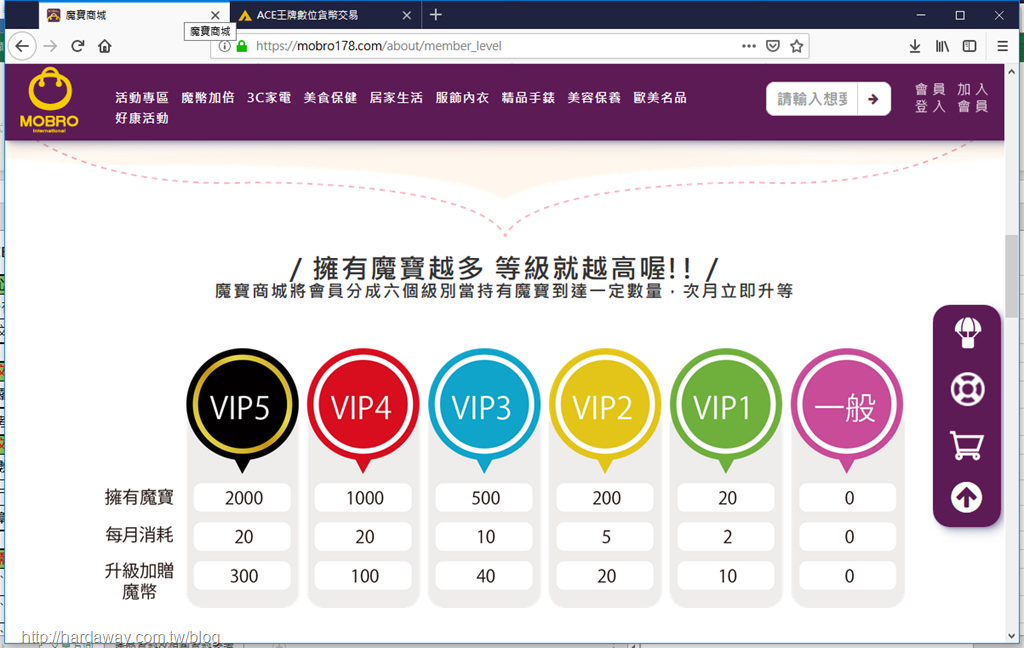Click scrollbar up arrow
Image resolution: width=1024 pixels, height=648 pixels.
1012,71
